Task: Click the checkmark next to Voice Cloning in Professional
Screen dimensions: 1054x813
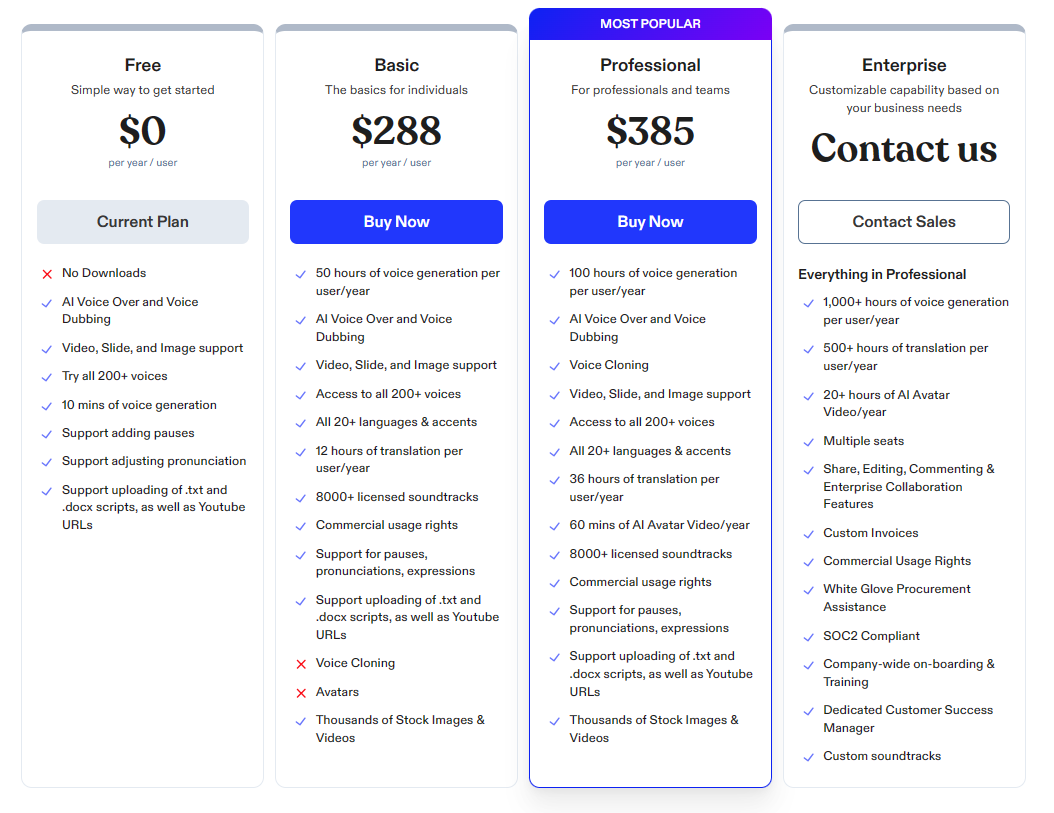Action: tap(555, 365)
